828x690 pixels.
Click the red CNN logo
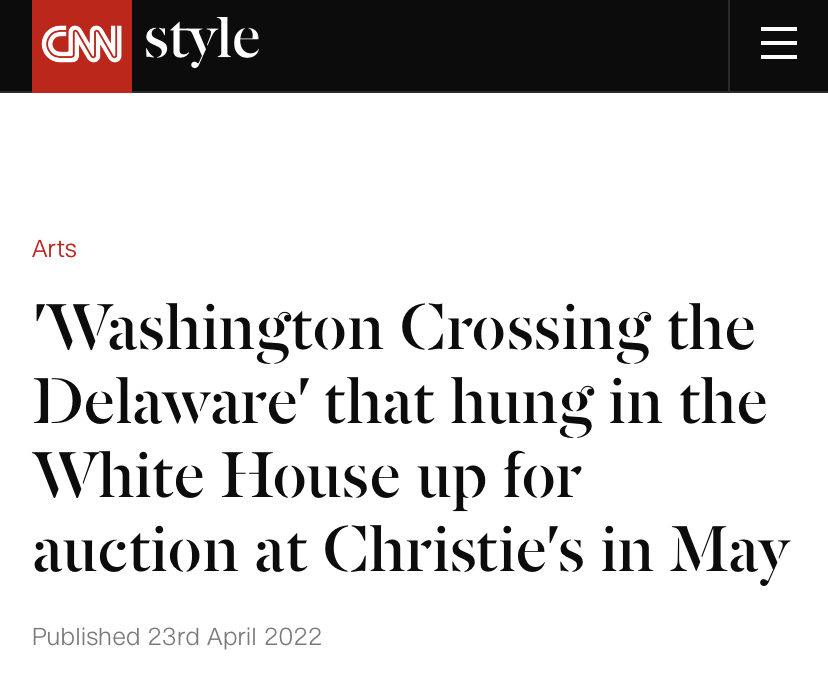82,45
